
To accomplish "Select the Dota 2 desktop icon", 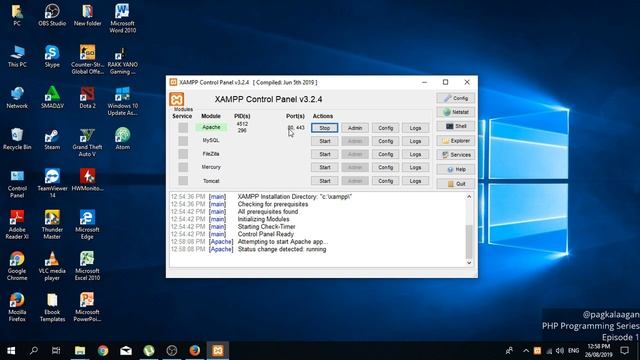I will click(87, 98).
